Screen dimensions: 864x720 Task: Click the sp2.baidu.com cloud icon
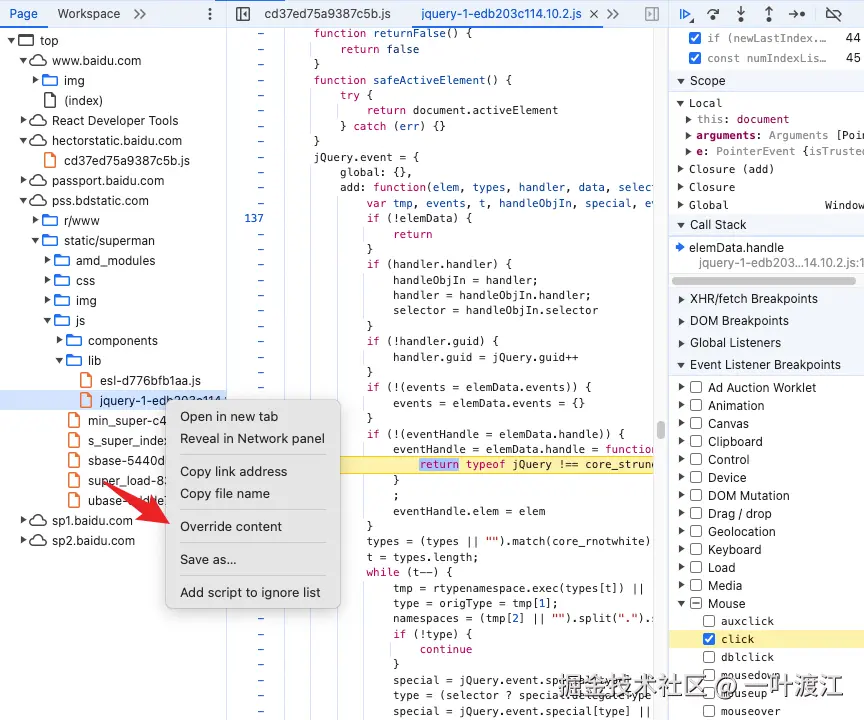[38, 540]
